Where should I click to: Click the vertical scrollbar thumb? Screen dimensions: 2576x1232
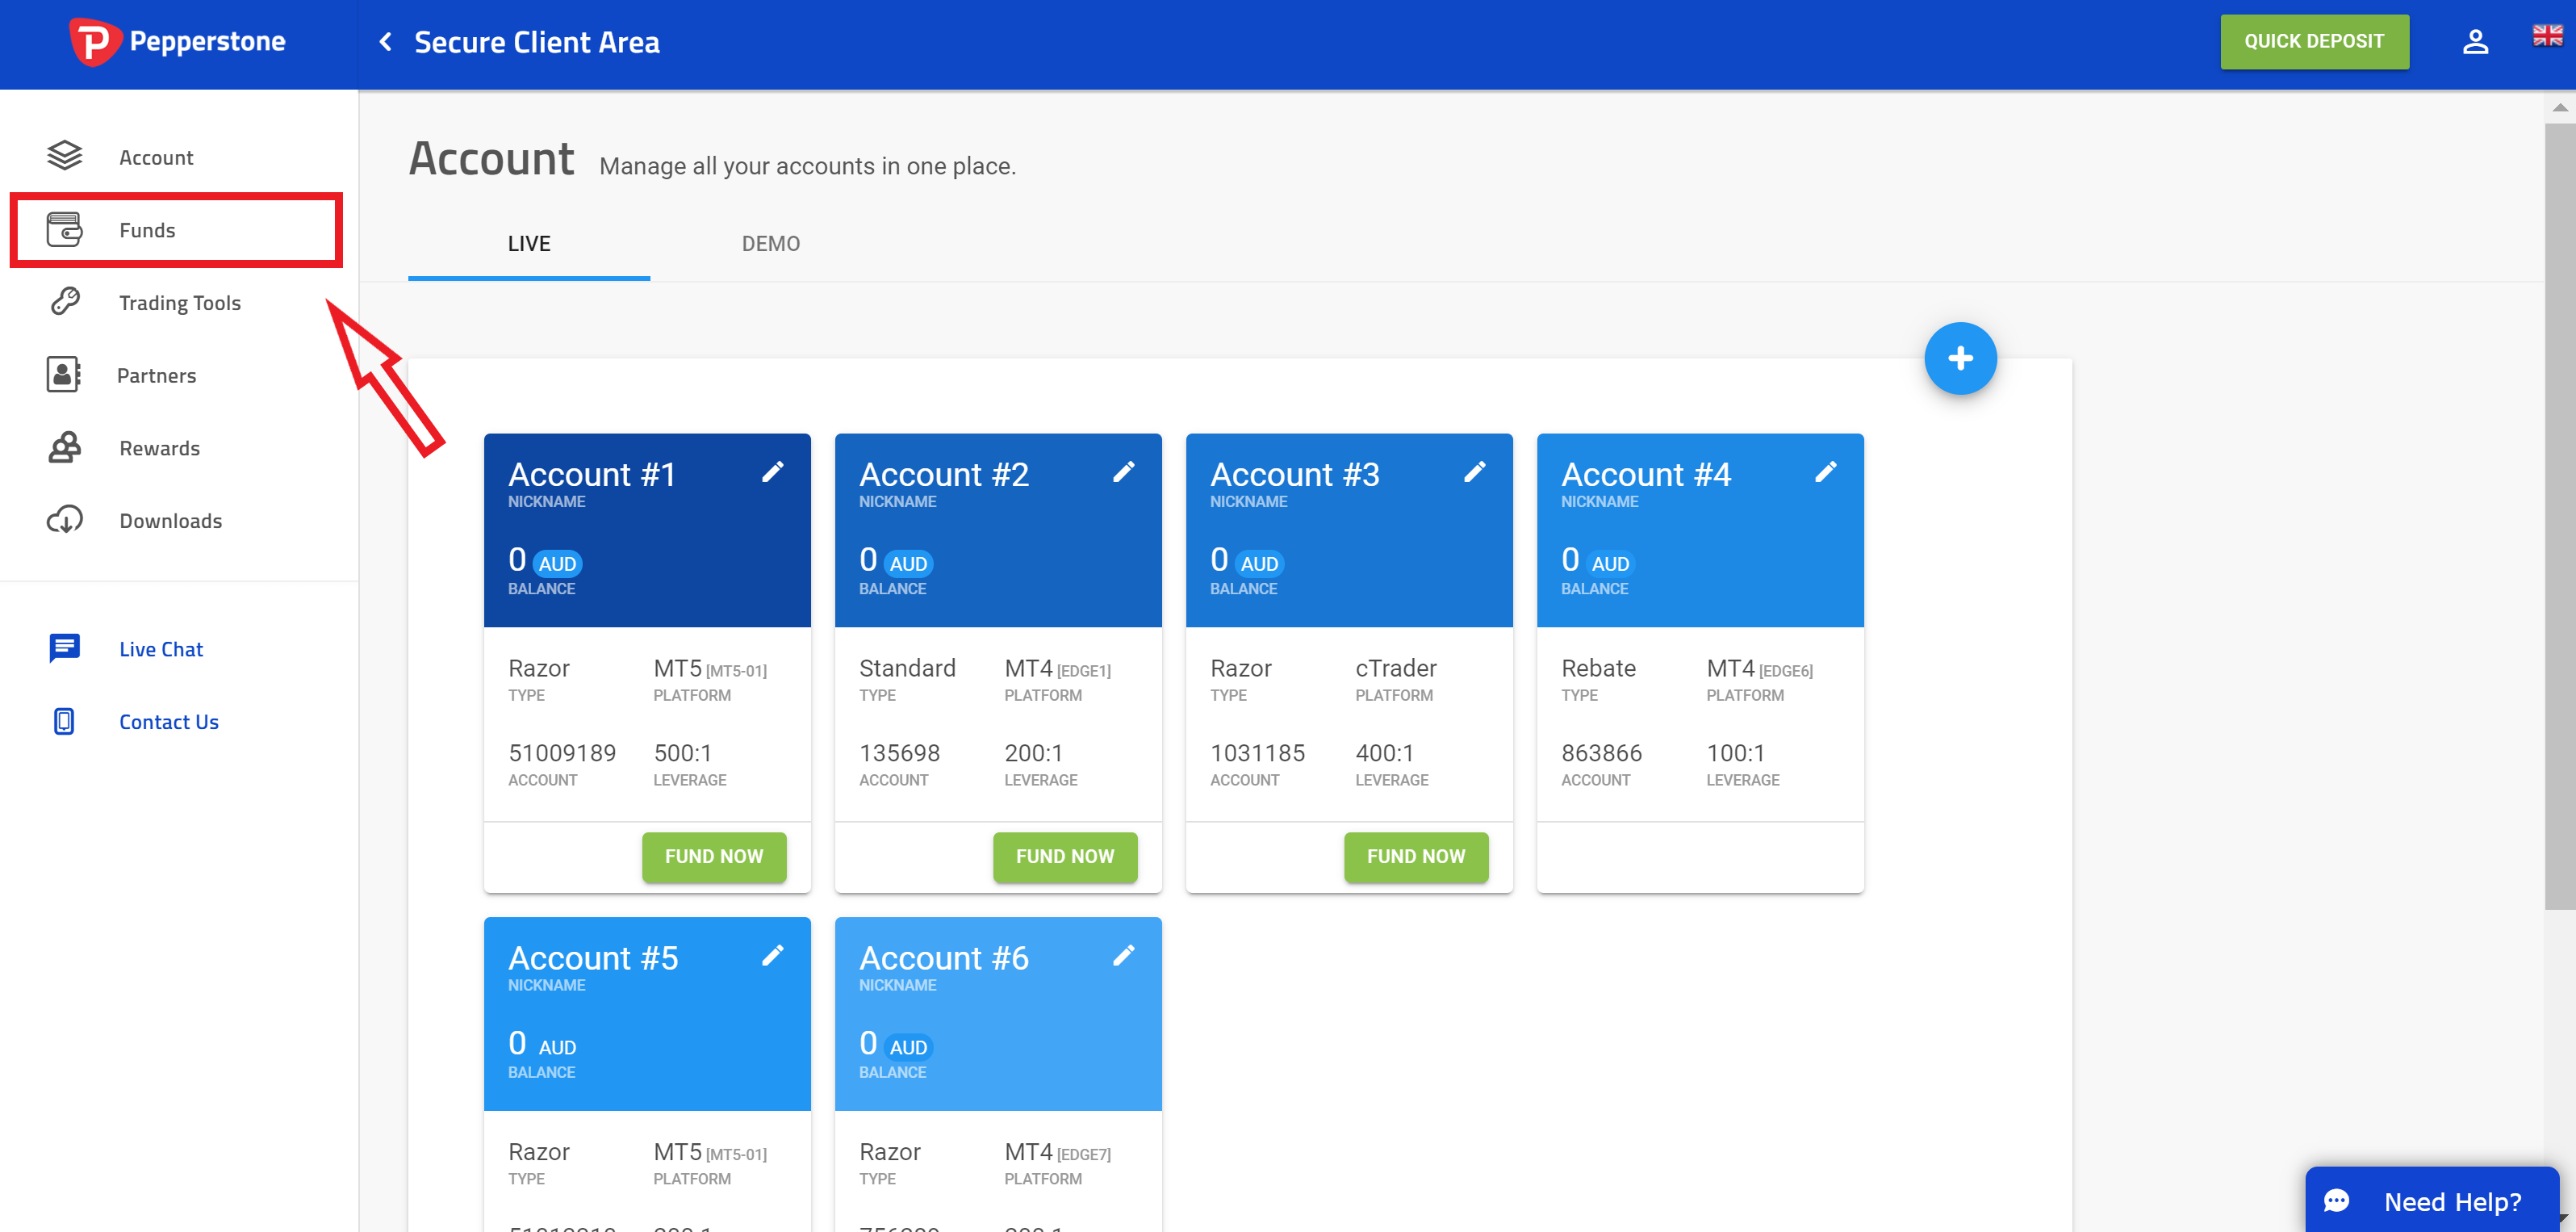click(x=2559, y=515)
